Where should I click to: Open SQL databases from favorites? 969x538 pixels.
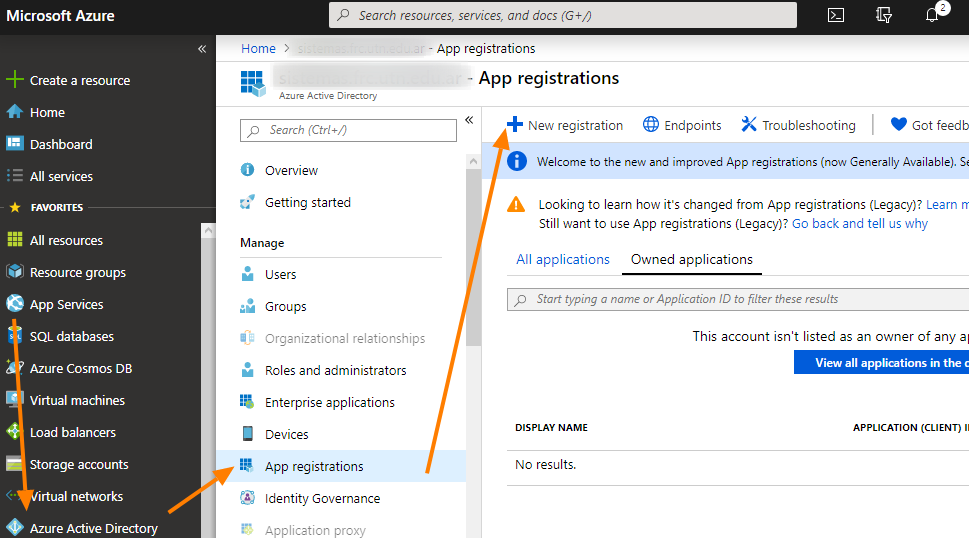pyautogui.click(x=72, y=336)
